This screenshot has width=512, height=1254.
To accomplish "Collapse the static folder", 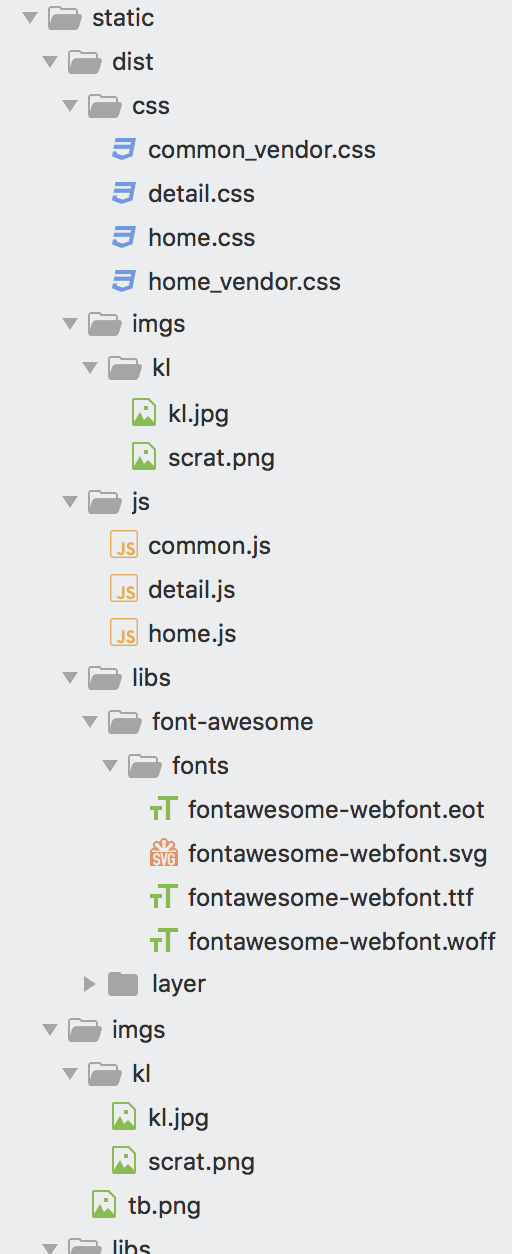I will [x=29, y=17].
